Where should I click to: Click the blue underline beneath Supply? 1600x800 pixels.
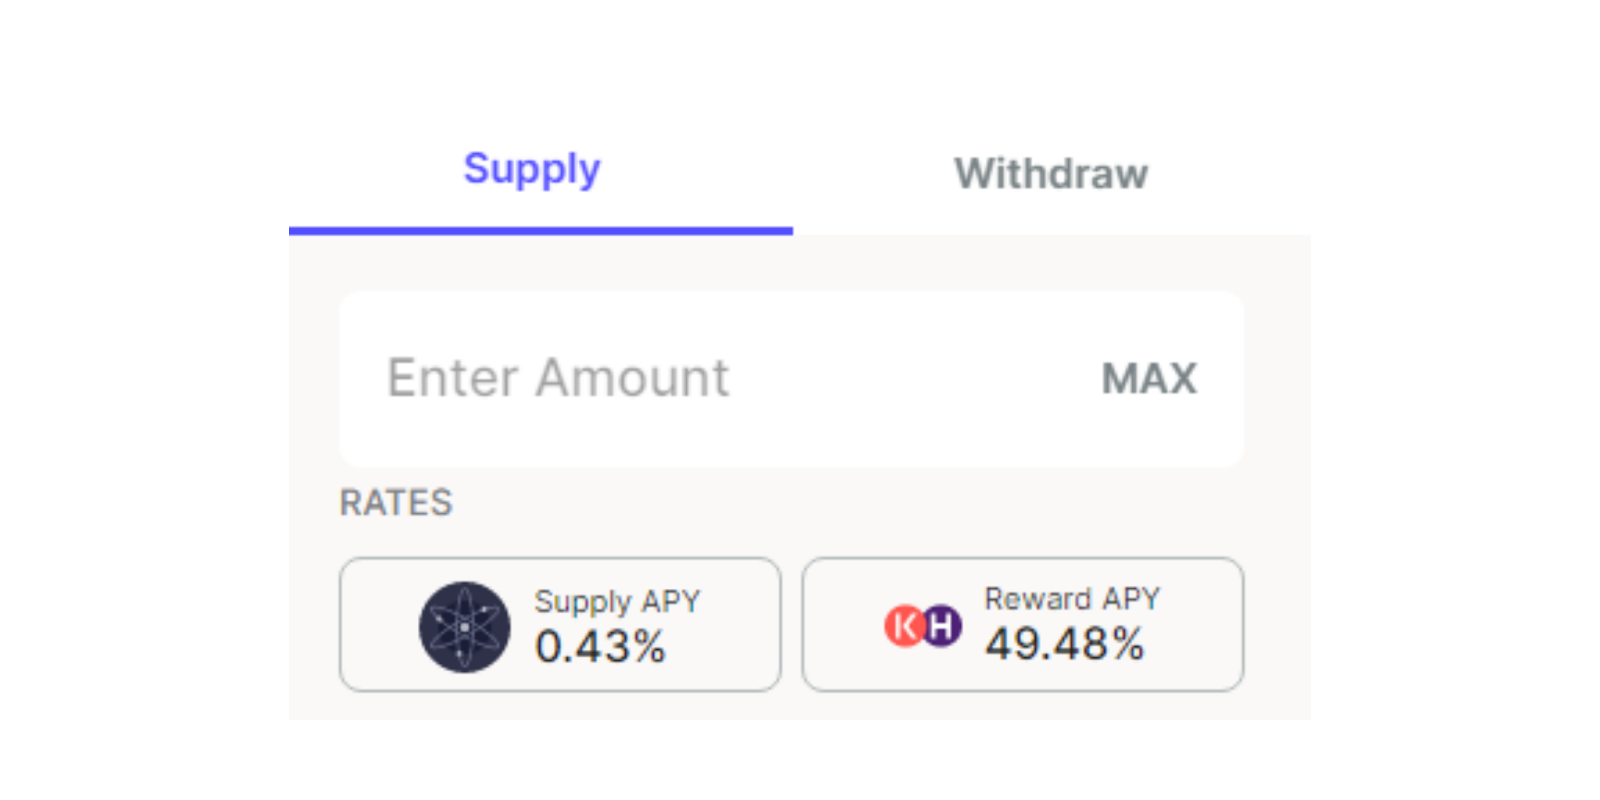coord(541,231)
